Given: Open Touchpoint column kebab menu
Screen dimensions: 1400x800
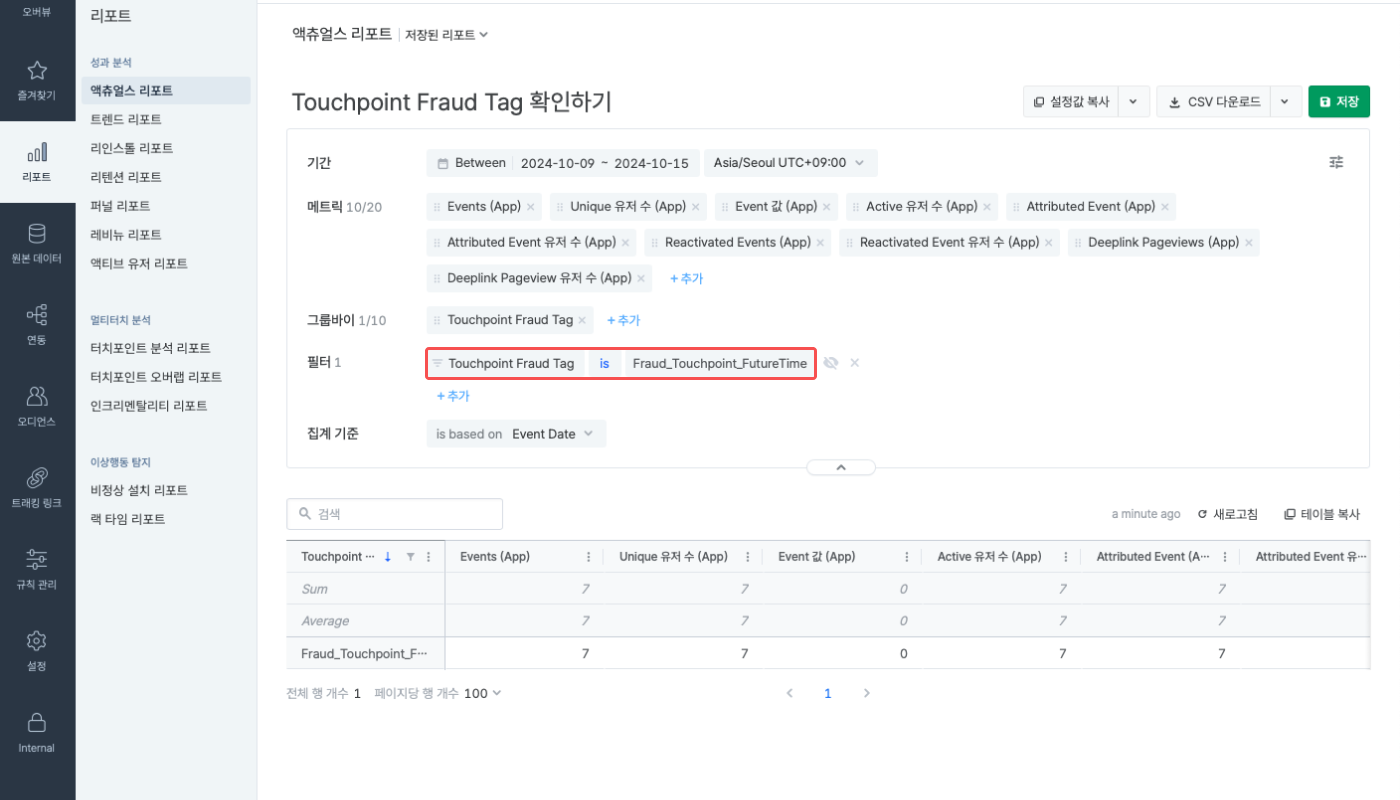Looking at the screenshot, I should pos(429,557).
